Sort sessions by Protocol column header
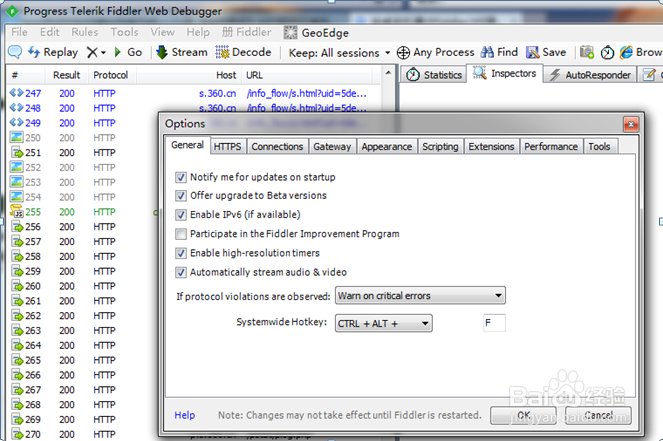The width and height of the screenshot is (663, 441). (x=111, y=75)
